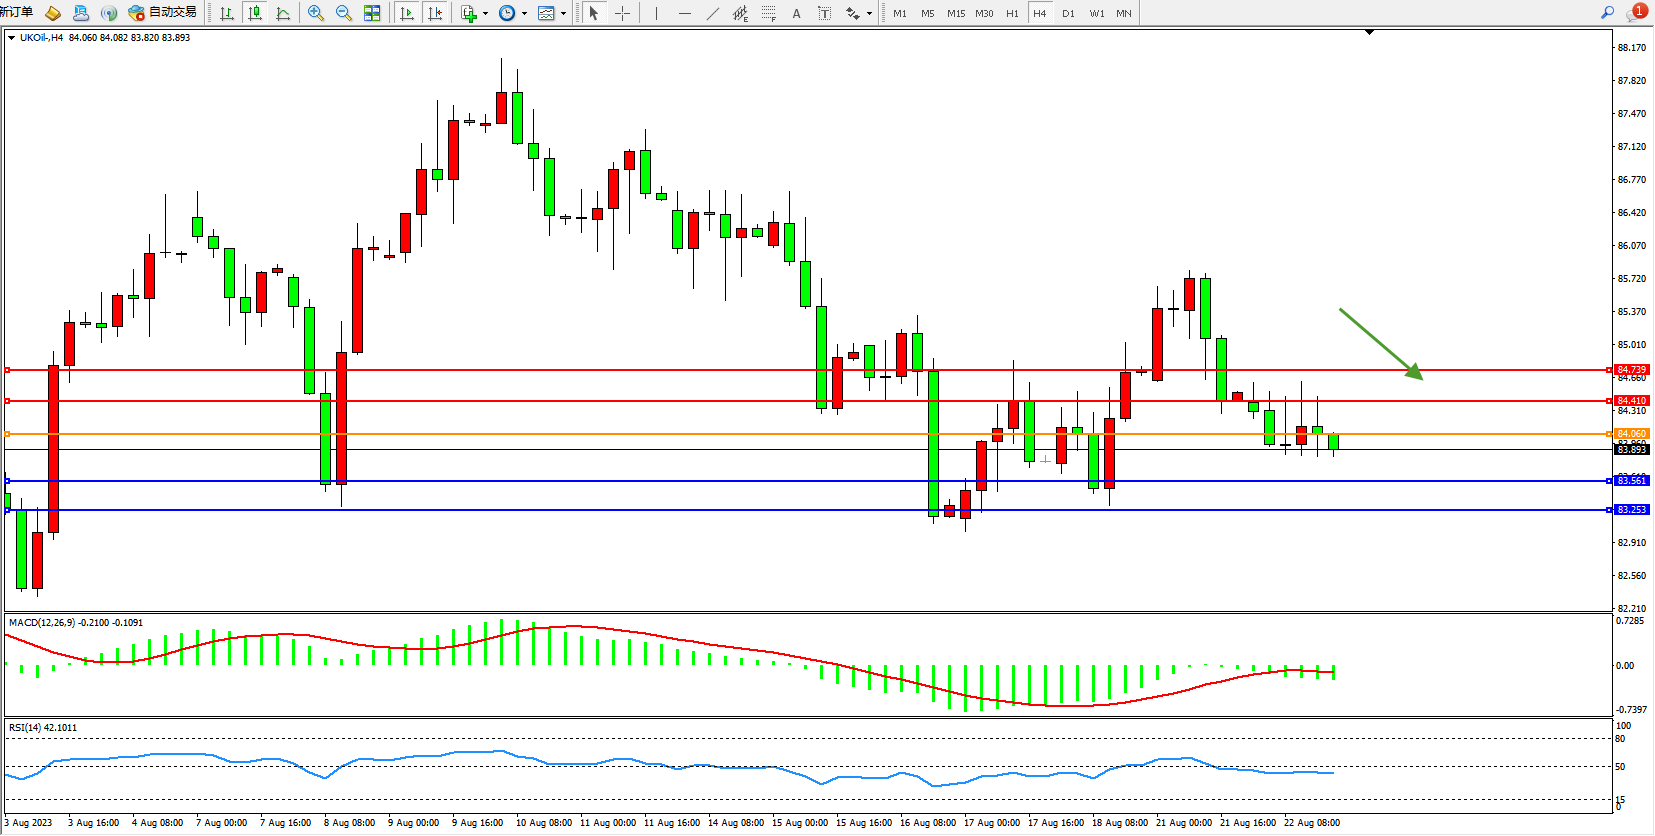The image size is (1655, 836).
Task: Open the notification bubble showing 1
Action: (1636, 12)
